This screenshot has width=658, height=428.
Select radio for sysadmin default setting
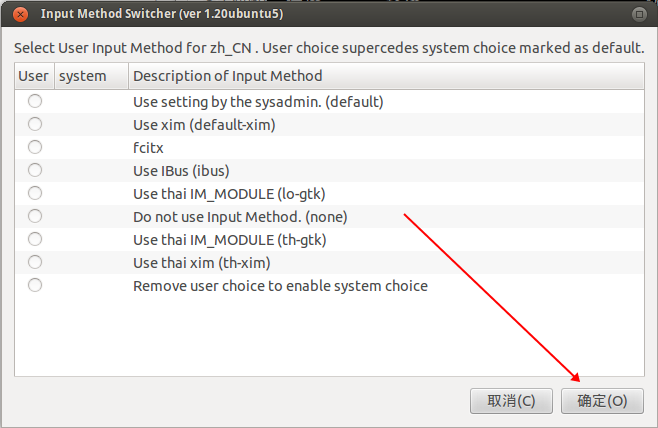35,101
